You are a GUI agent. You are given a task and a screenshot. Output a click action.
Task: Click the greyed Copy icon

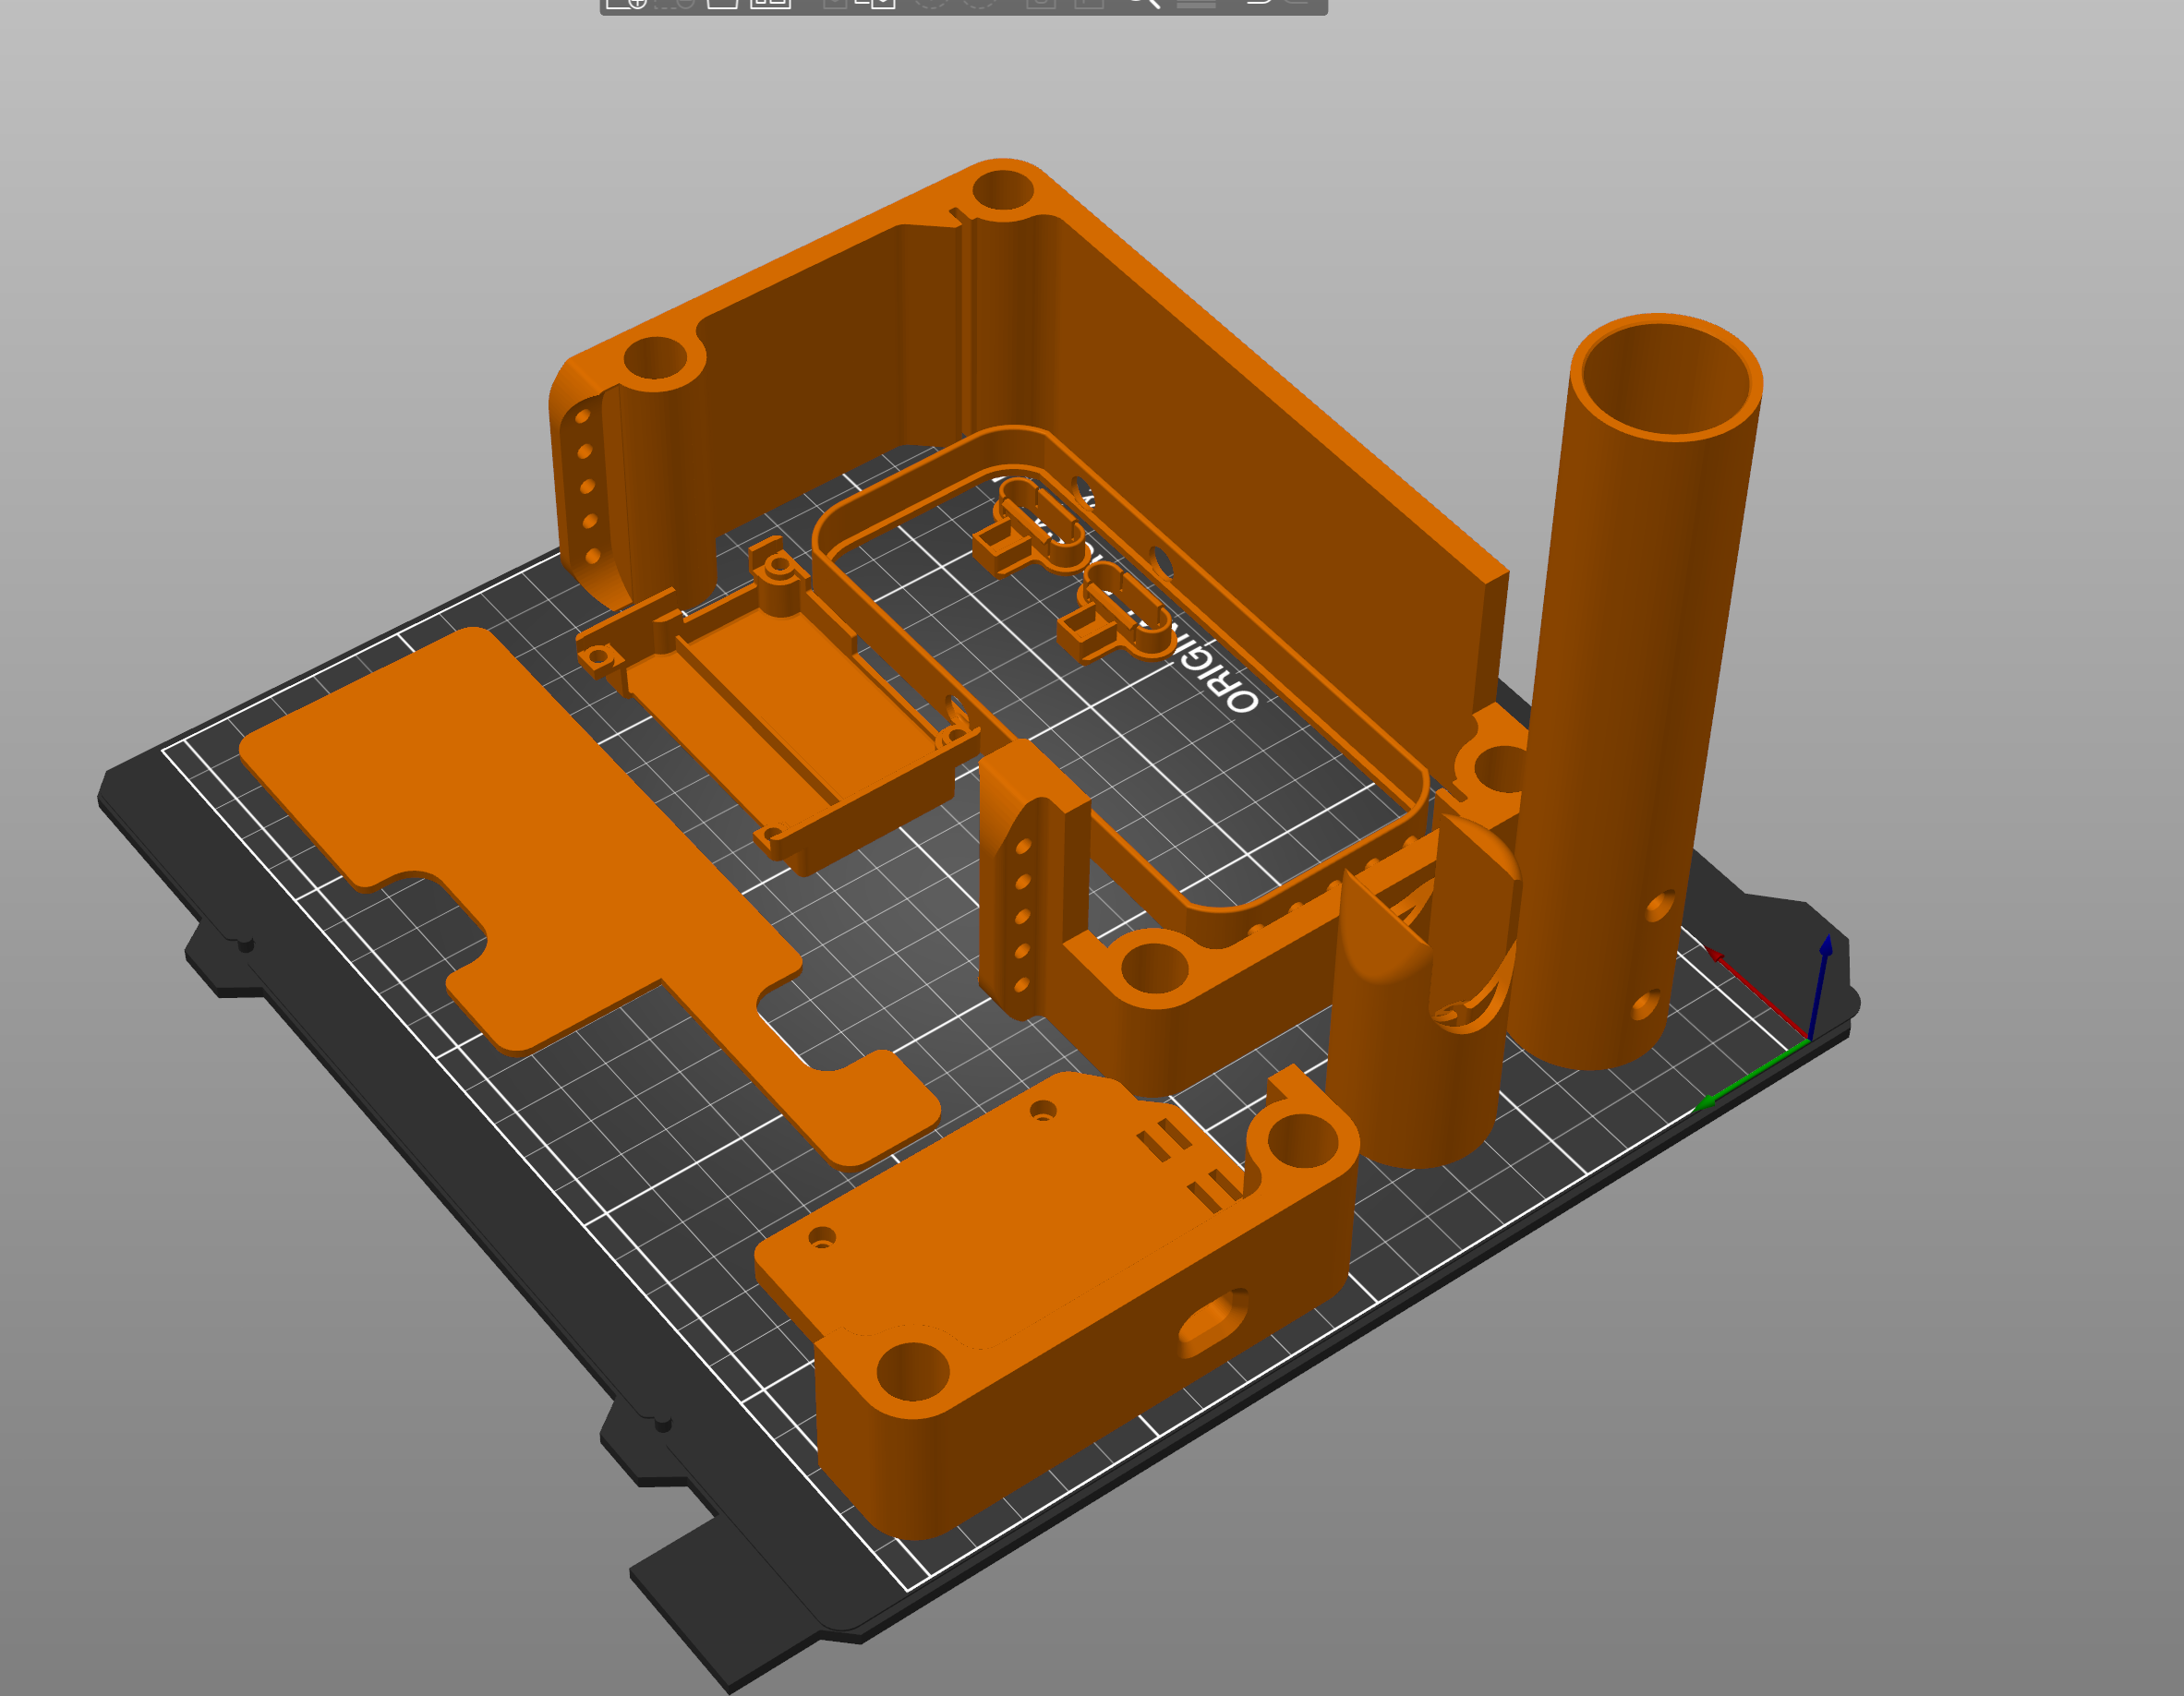click(835, 2)
